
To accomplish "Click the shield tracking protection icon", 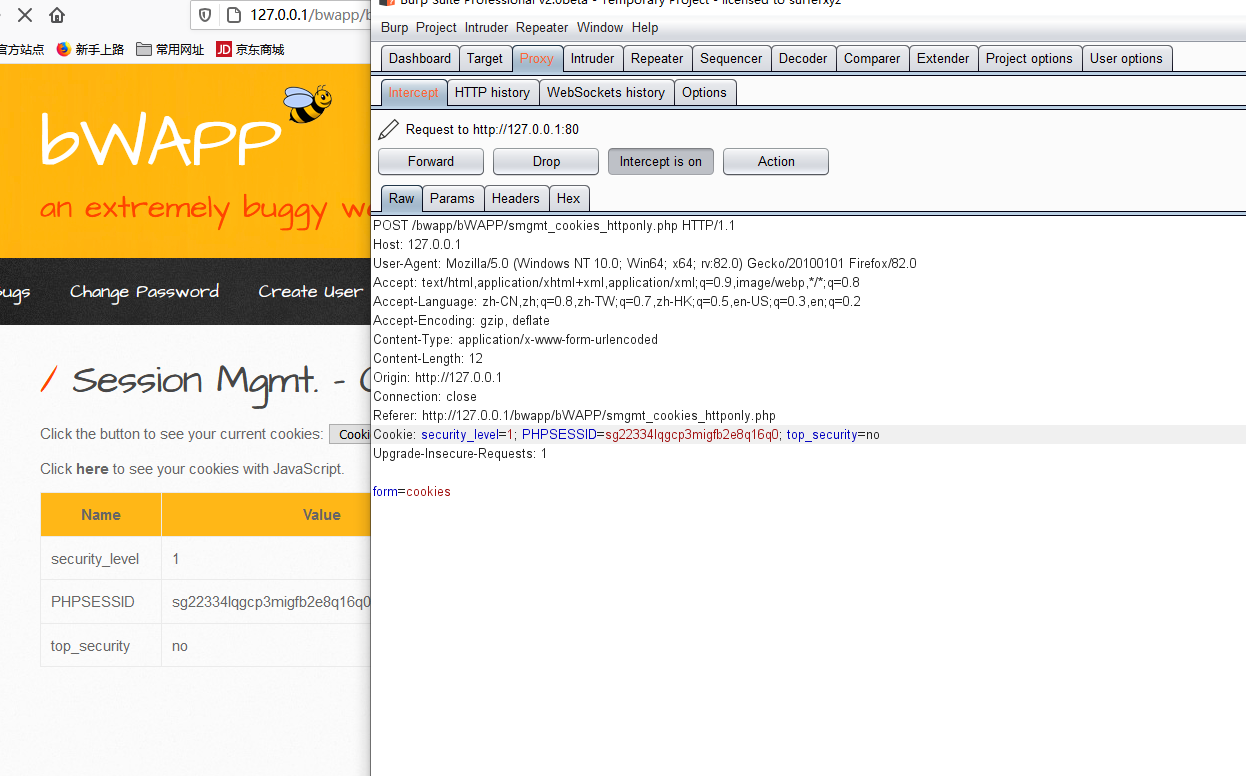I will pyautogui.click(x=205, y=15).
